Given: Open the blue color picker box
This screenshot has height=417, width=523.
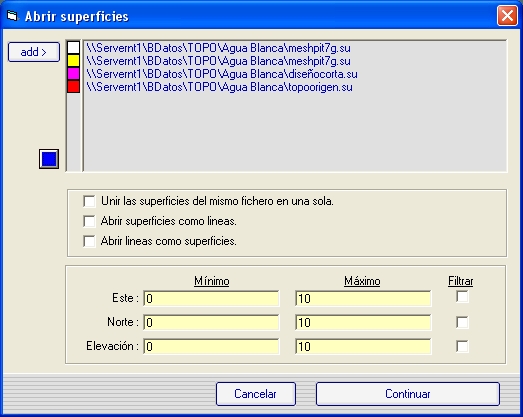Looking at the screenshot, I should 49,159.
